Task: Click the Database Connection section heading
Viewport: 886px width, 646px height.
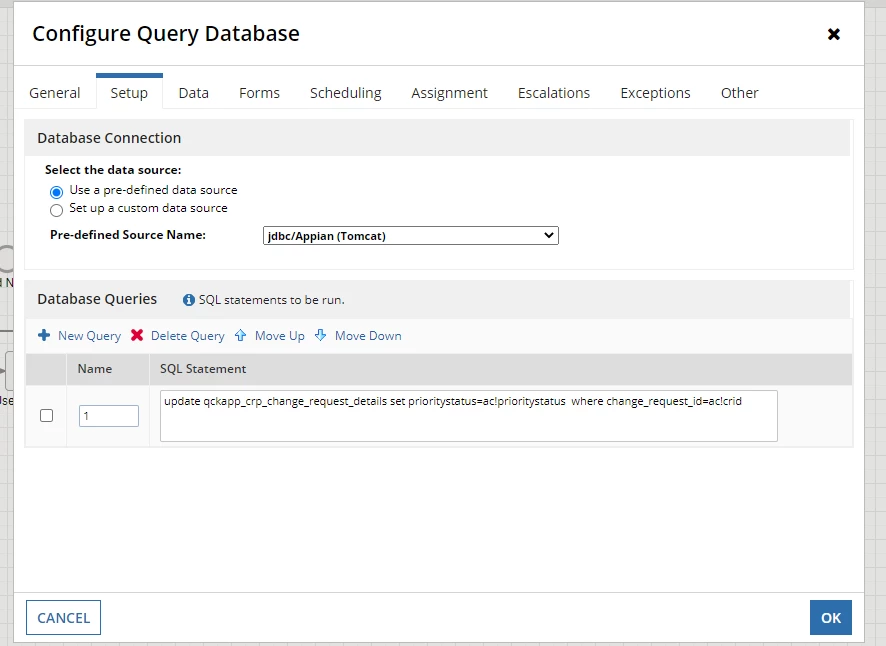Action: (109, 138)
